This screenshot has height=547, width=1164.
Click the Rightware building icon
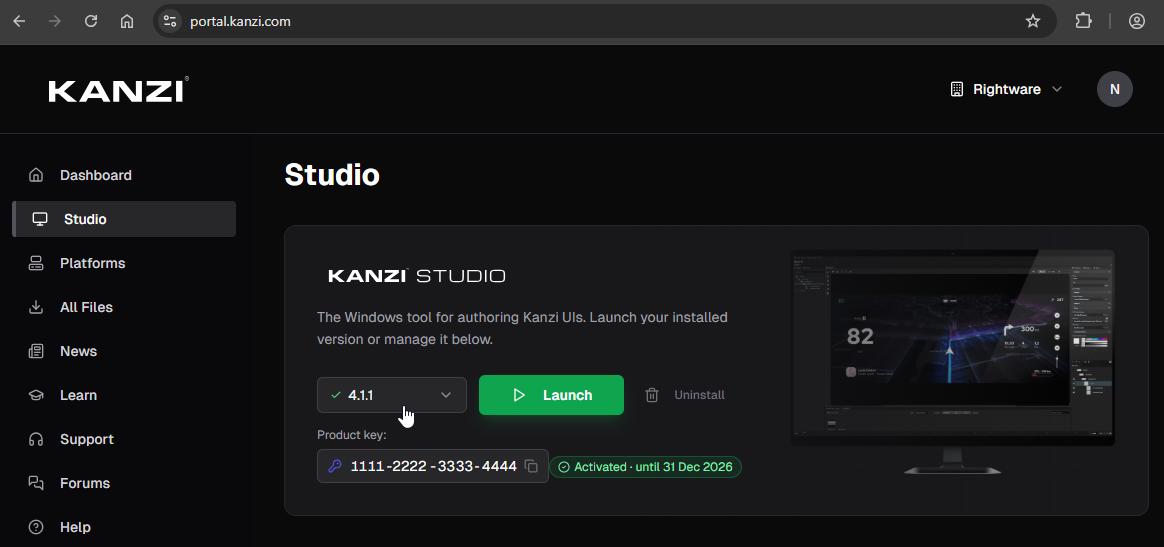click(x=957, y=89)
